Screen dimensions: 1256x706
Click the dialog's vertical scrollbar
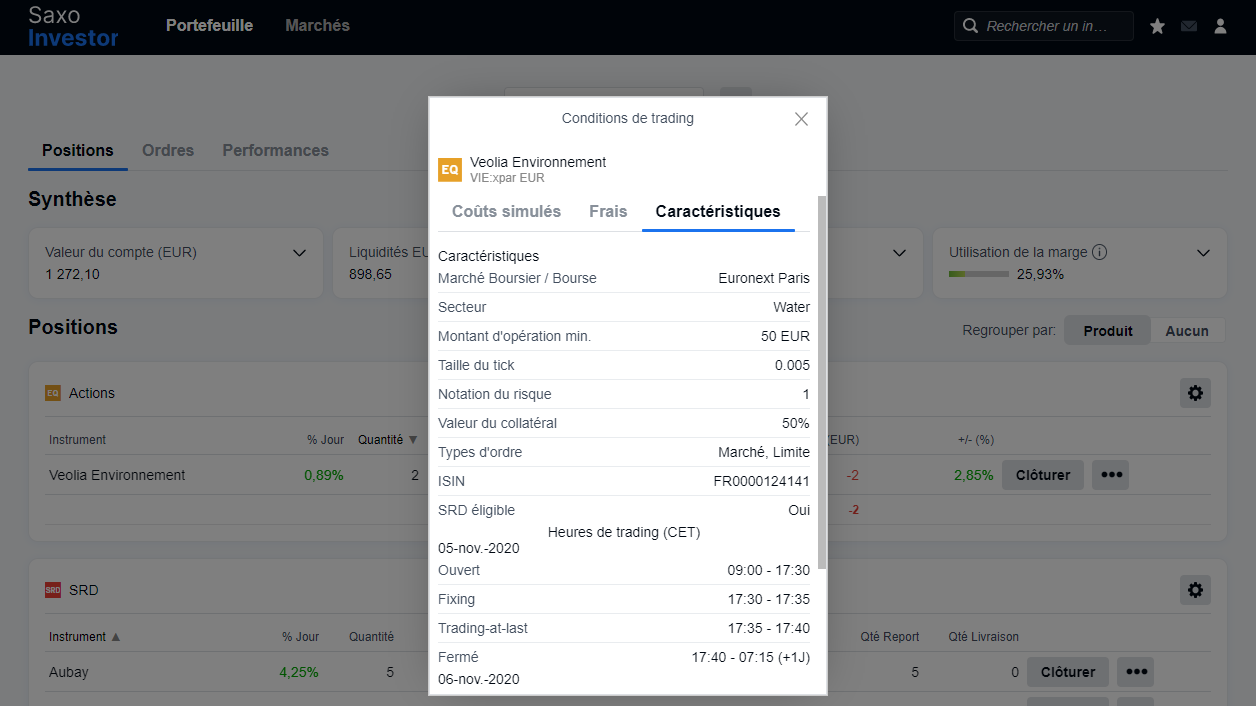coord(822,382)
